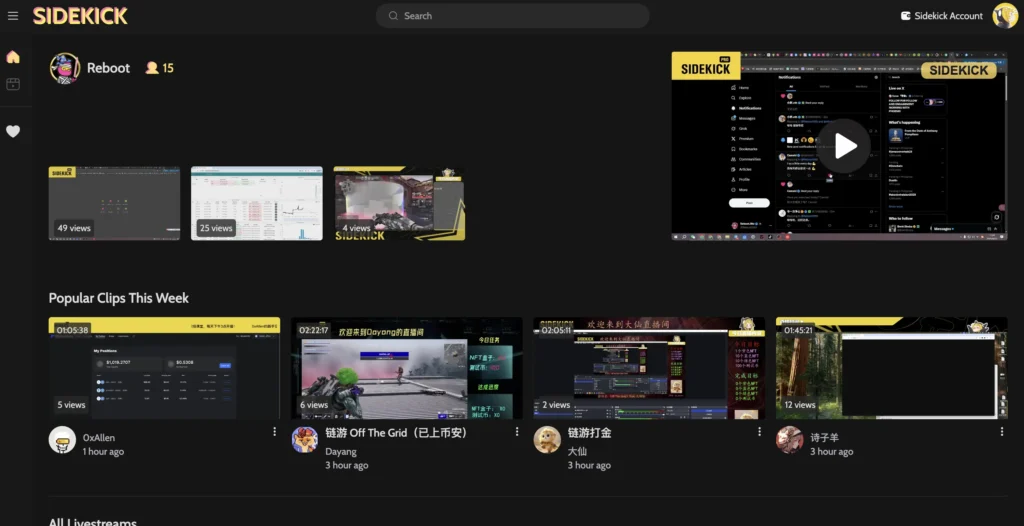Click the wallet icon beside Sidekick Account
The width and height of the screenshot is (1024, 526).
906,16
